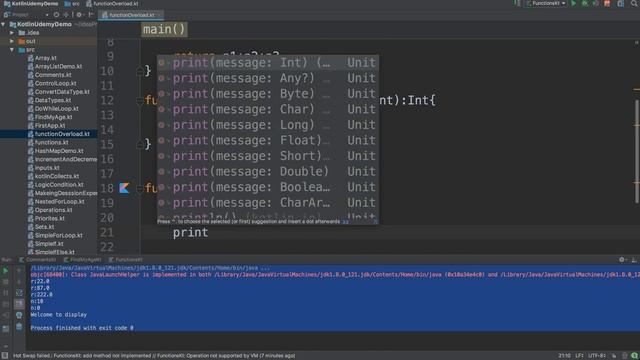Viewport: 640px width, 360px height.
Task: Rerun program from Run panel green arrow
Action: point(6,271)
